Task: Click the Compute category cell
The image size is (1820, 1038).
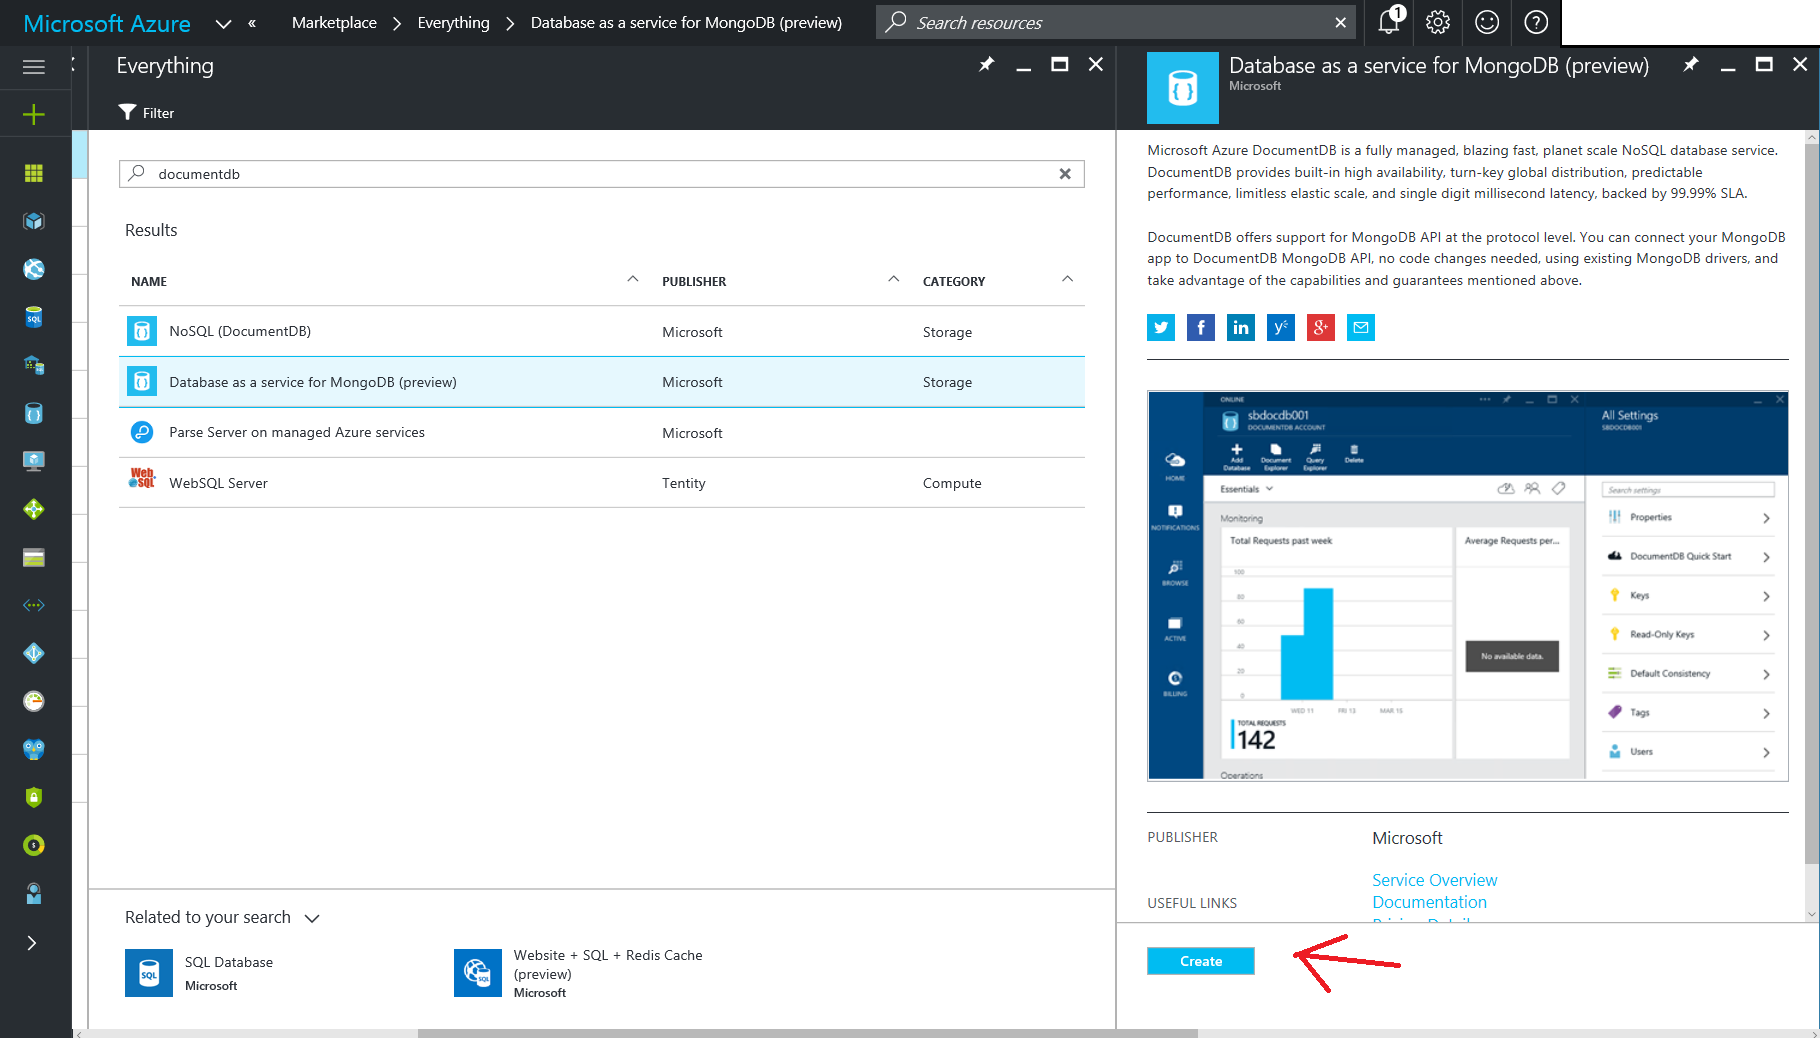Action: click(952, 483)
